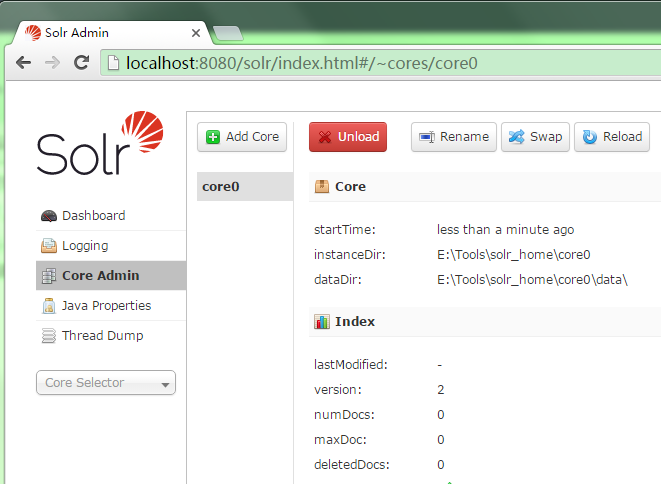This screenshot has height=484, width=661.
Task: Click the Solr Admin tab favicon
Action: [x=33, y=33]
